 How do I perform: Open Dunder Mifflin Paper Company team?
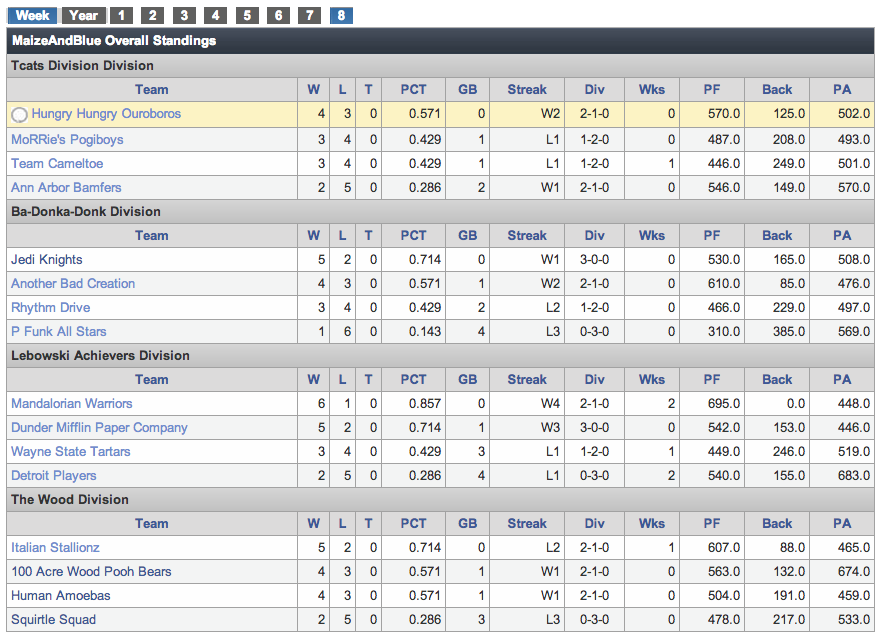pyautogui.click(x=99, y=427)
